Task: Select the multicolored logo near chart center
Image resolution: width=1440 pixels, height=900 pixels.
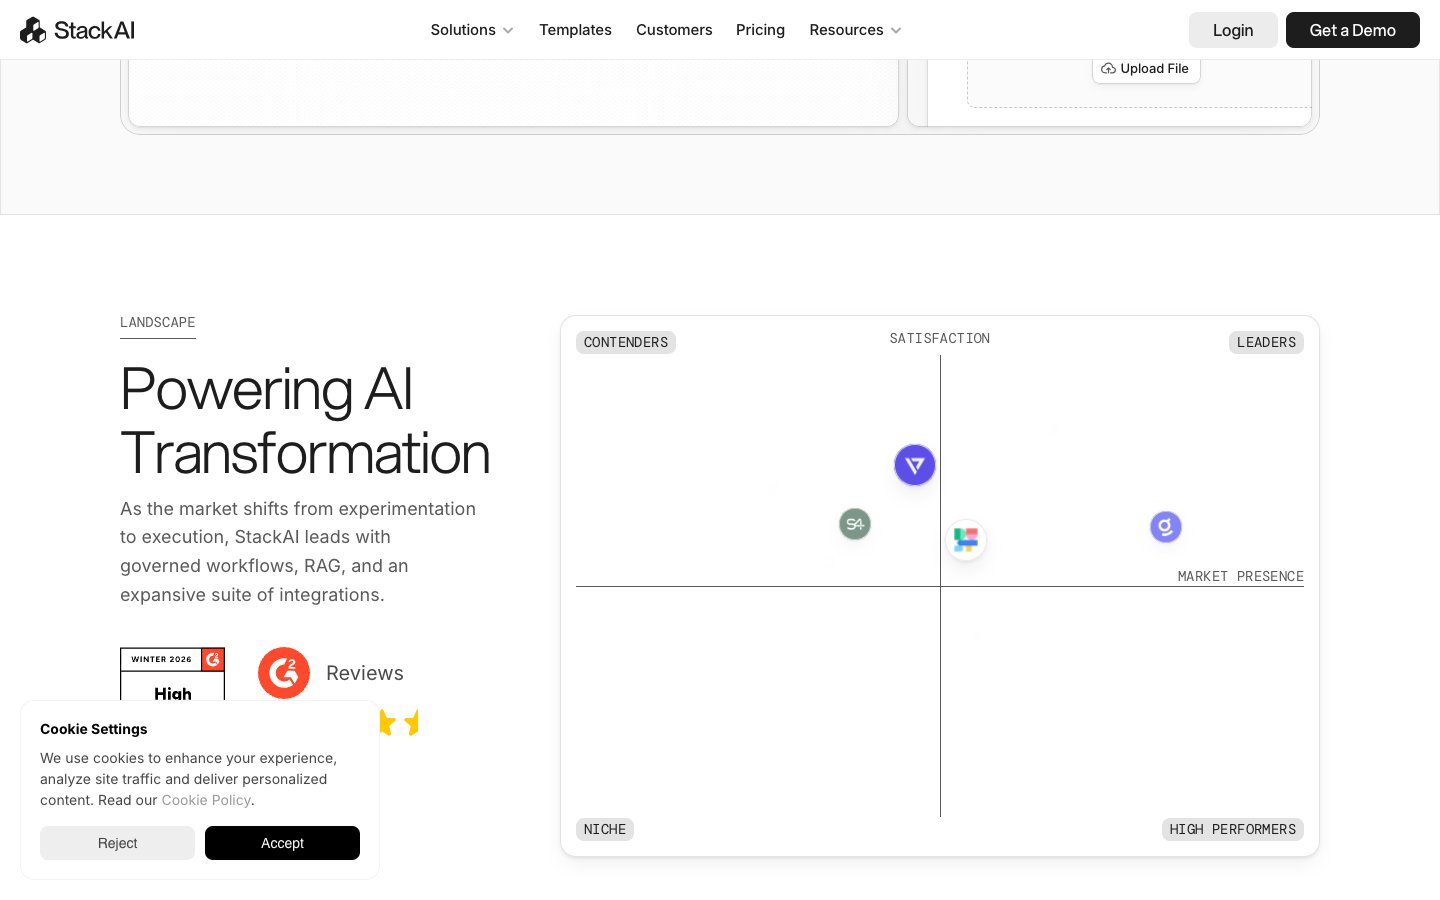Action: click(x=965, y=540)
